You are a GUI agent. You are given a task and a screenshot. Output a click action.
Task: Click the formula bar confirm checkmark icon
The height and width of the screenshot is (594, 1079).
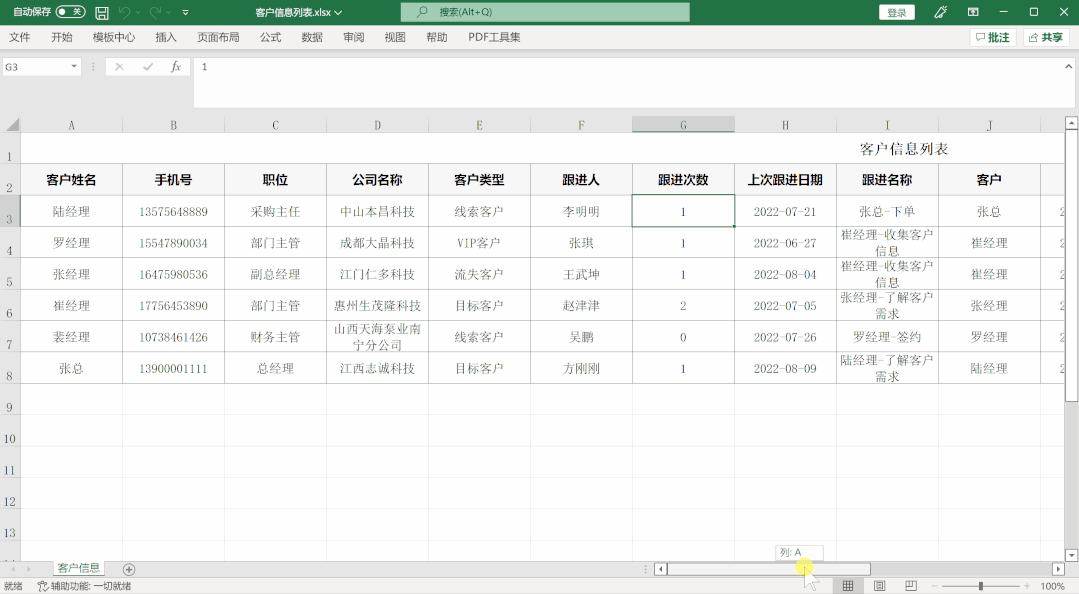click(x=147, y=67)
